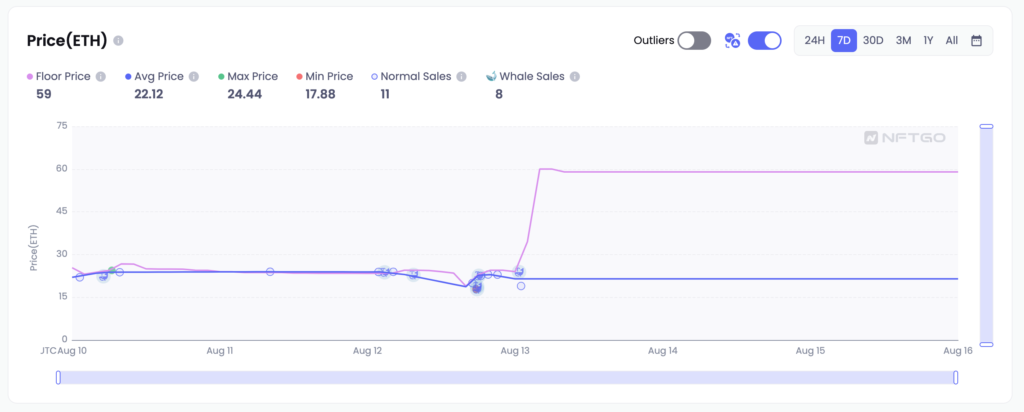Click the horizontal time range slider bar

tap(507, 377)
